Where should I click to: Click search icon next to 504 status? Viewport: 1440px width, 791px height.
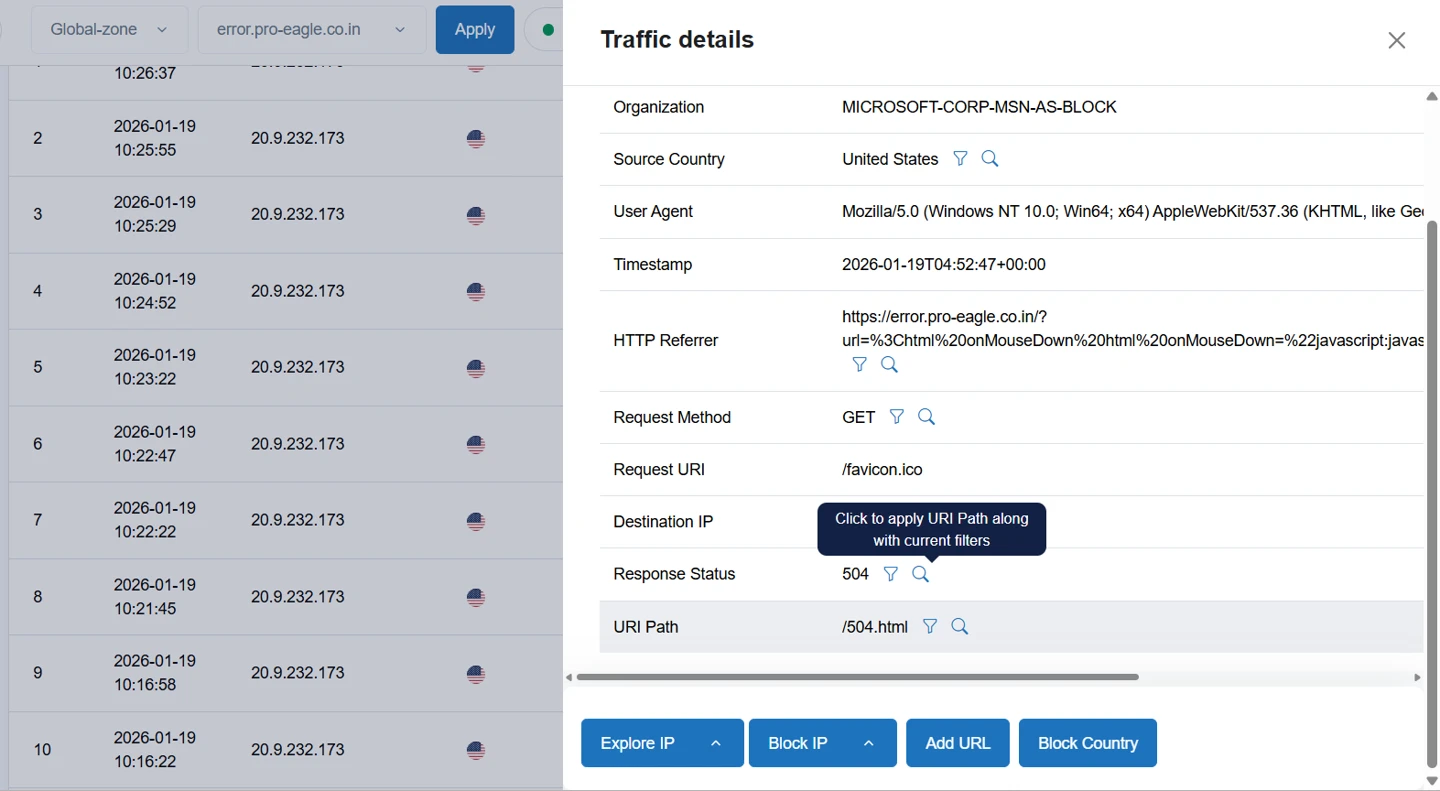[x=920, y=574]
